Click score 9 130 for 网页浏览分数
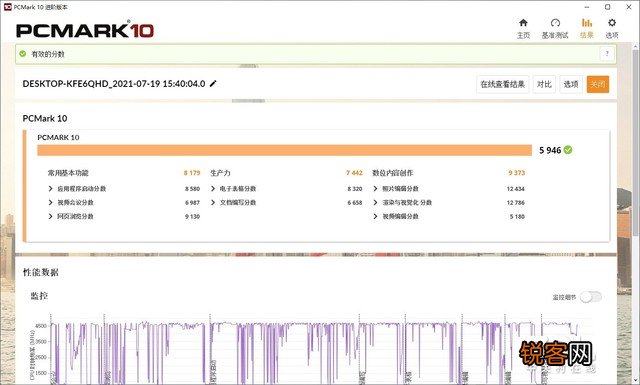This screenshot has height=385, width=640. point(192,216)
